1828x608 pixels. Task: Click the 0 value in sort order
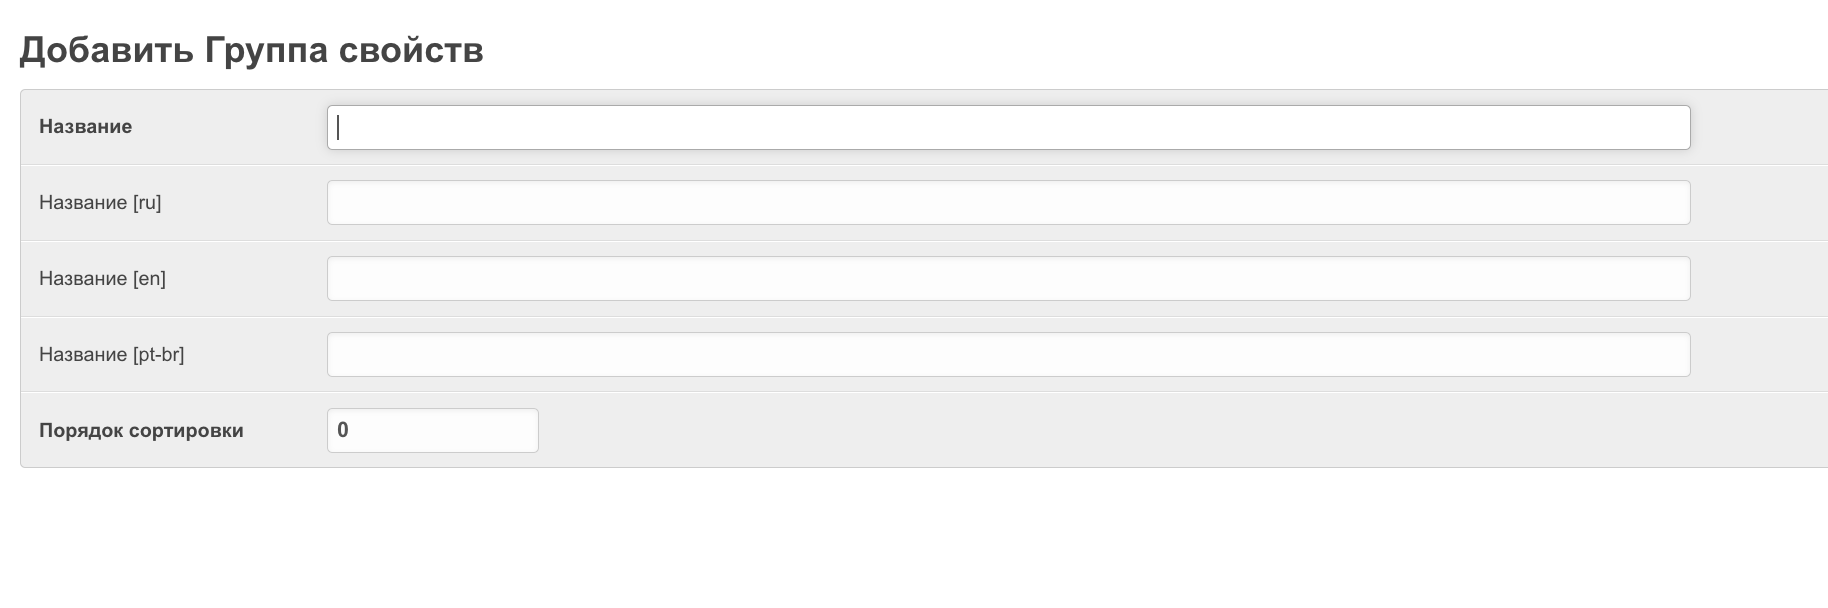pyautogui.click(x=343, y=431)
